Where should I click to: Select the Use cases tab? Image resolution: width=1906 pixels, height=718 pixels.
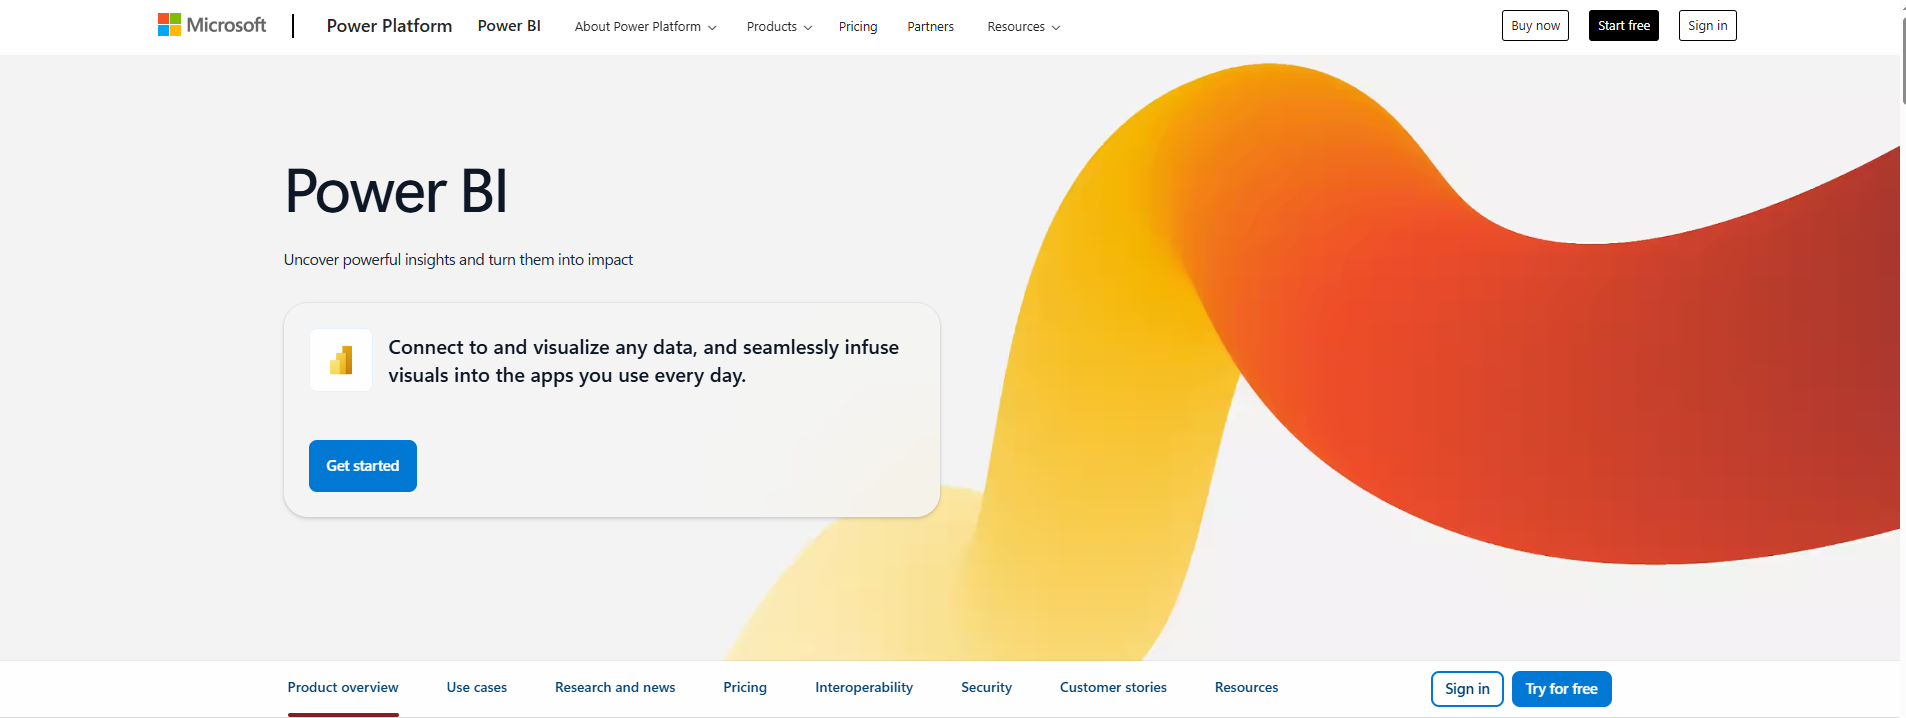click(477, 688)
